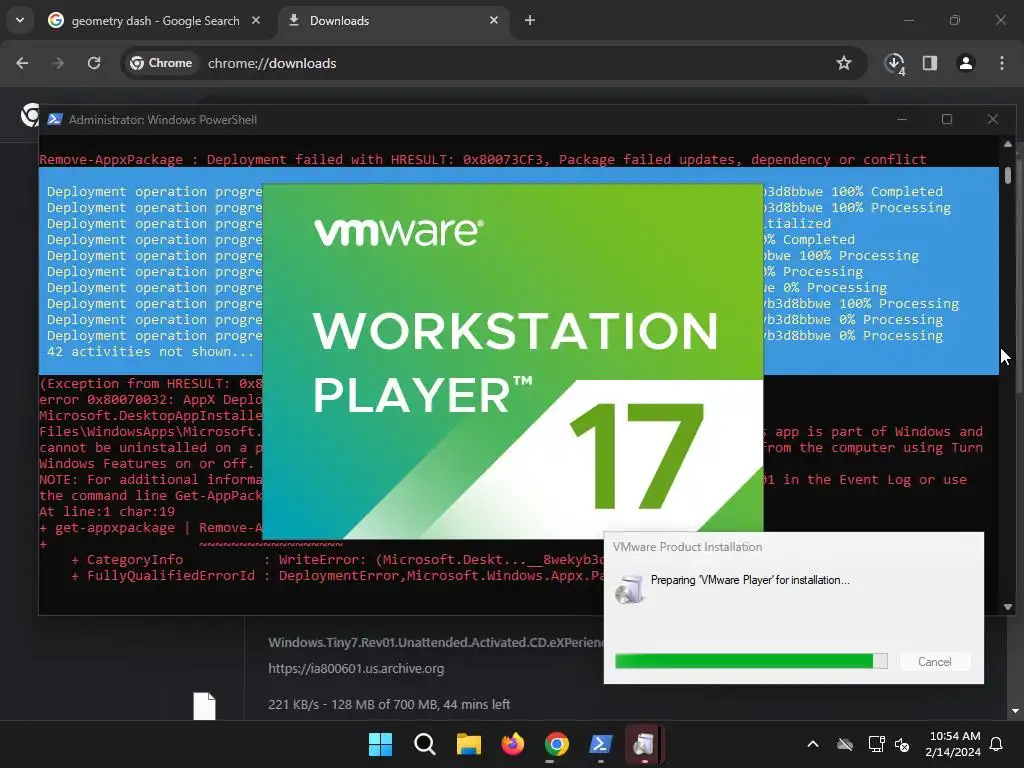Maximize the PowerShell window
Image resolution: width=1024 pixels, height=768 pixels.
[947, 120]
